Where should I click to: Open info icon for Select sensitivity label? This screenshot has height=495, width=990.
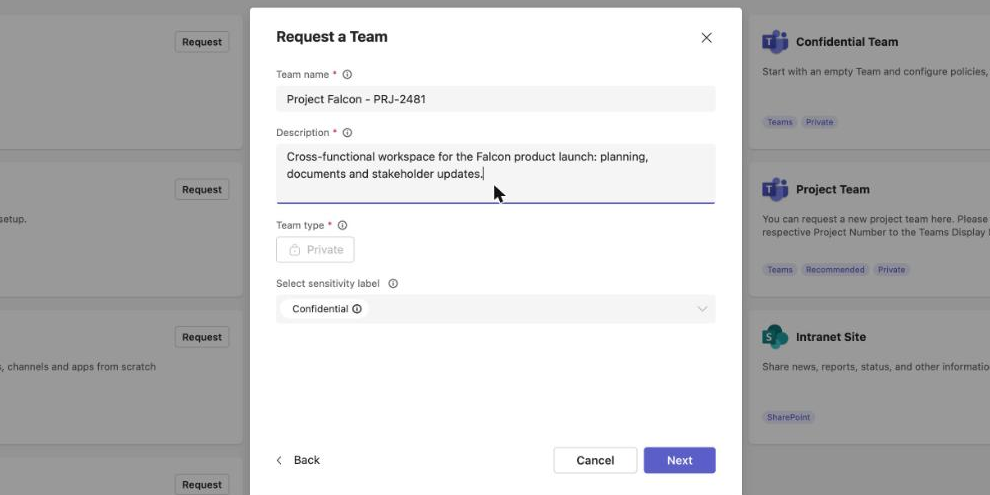point(393,283)
